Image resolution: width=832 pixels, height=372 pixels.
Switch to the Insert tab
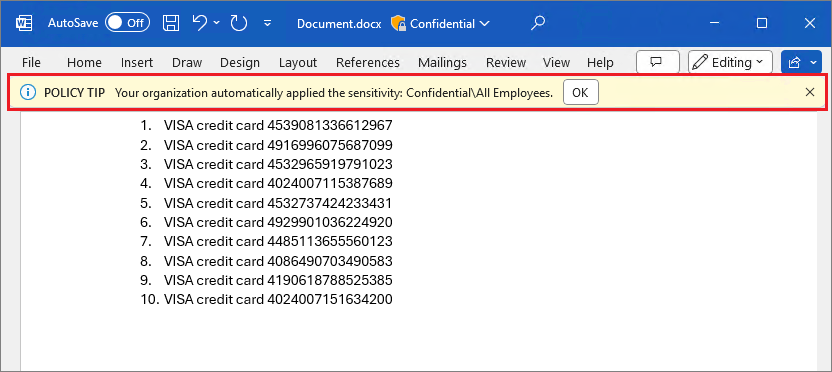click(137, 63)
